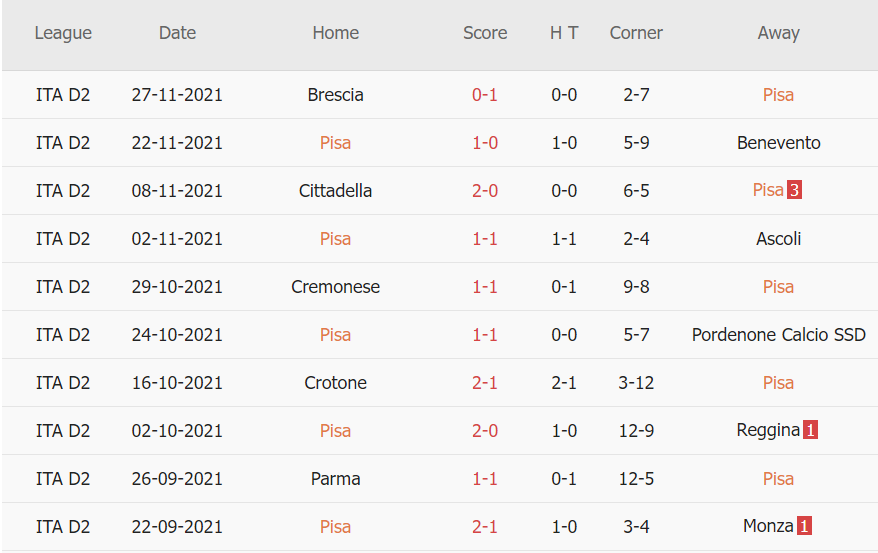
Task: Click the 0-1 score of the Brescia match
Action: (x=485, y=95)
